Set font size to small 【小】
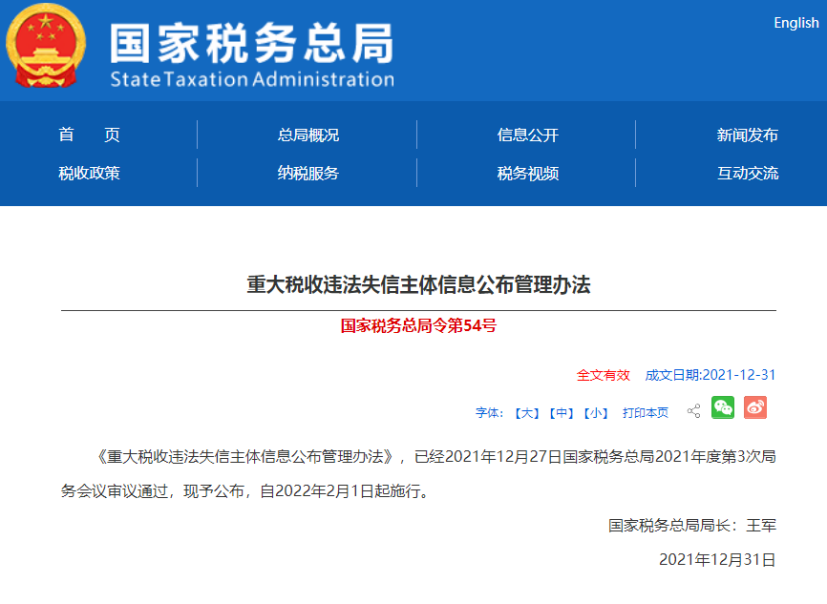Screen dimensions: 827x604 pyautogui.click(x=596, y=412)
